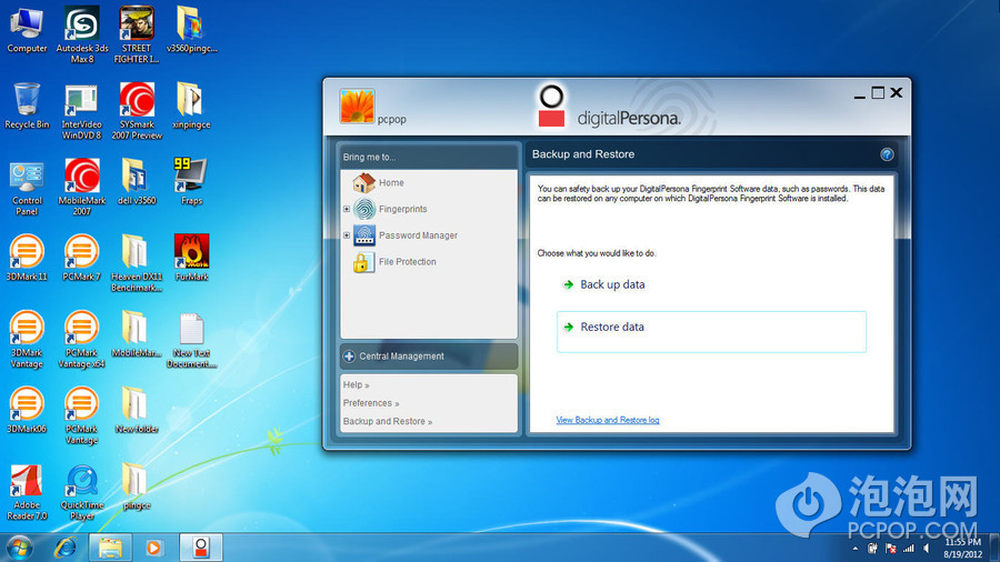This screenshot has height=562, width=1000.
Task: Select the Heaven DX11 Benchmark folder
Action: 136,263
